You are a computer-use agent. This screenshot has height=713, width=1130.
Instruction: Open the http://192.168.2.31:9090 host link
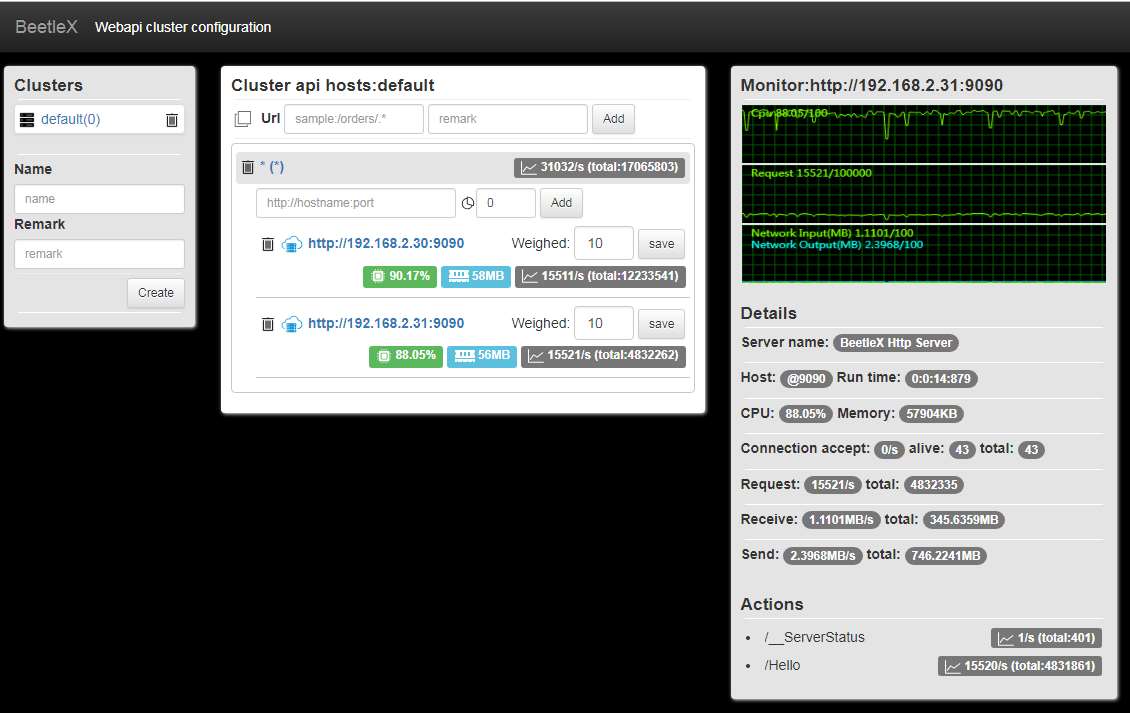coord(386,324)
